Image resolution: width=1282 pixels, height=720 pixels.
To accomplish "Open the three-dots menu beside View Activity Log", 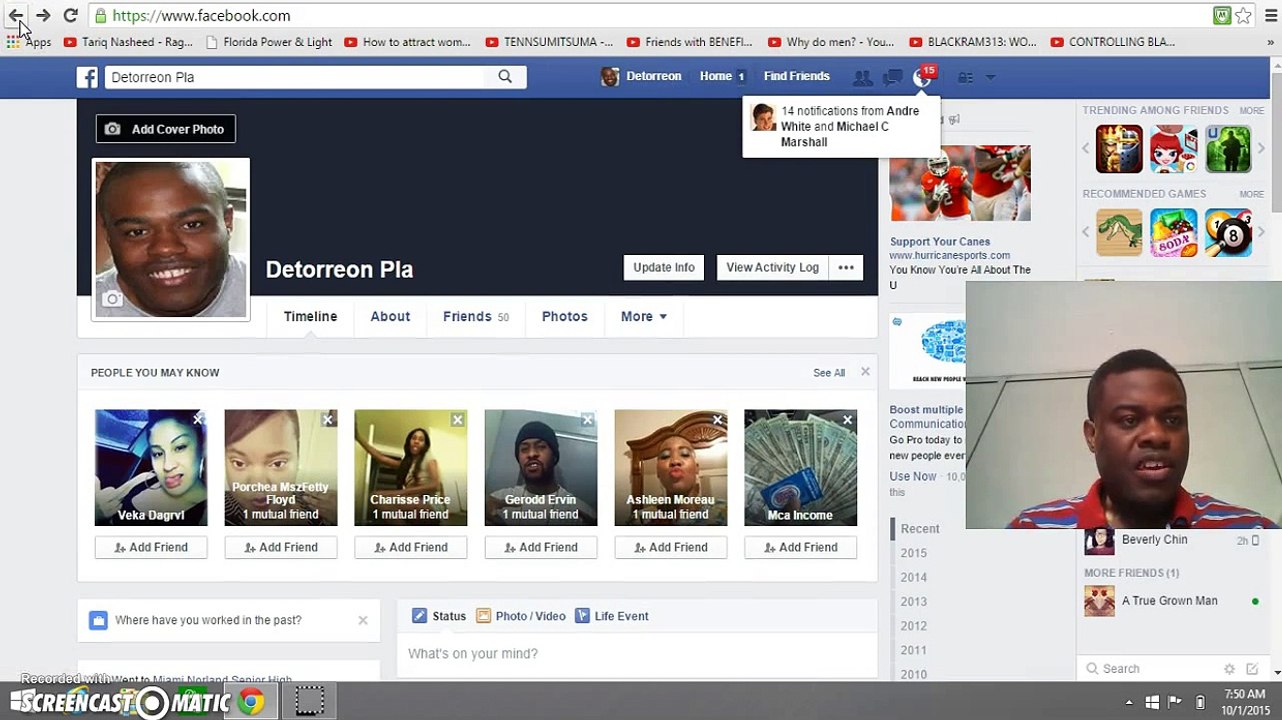I will (846, 268).
